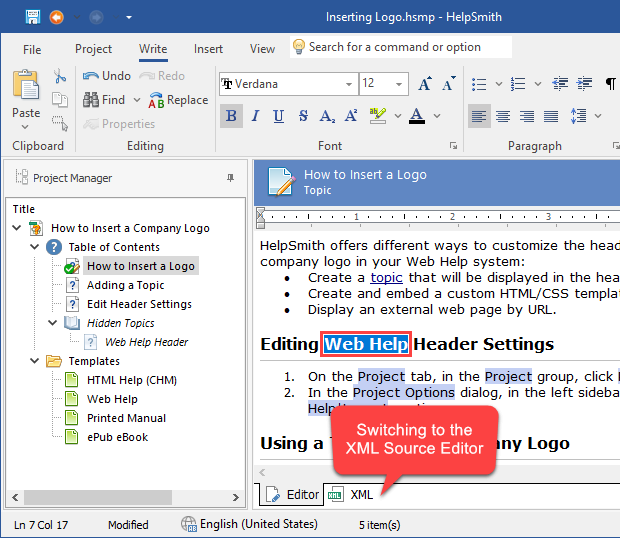Click English (United States) language indicator
The image size is (620, 538).
[250, 524]
